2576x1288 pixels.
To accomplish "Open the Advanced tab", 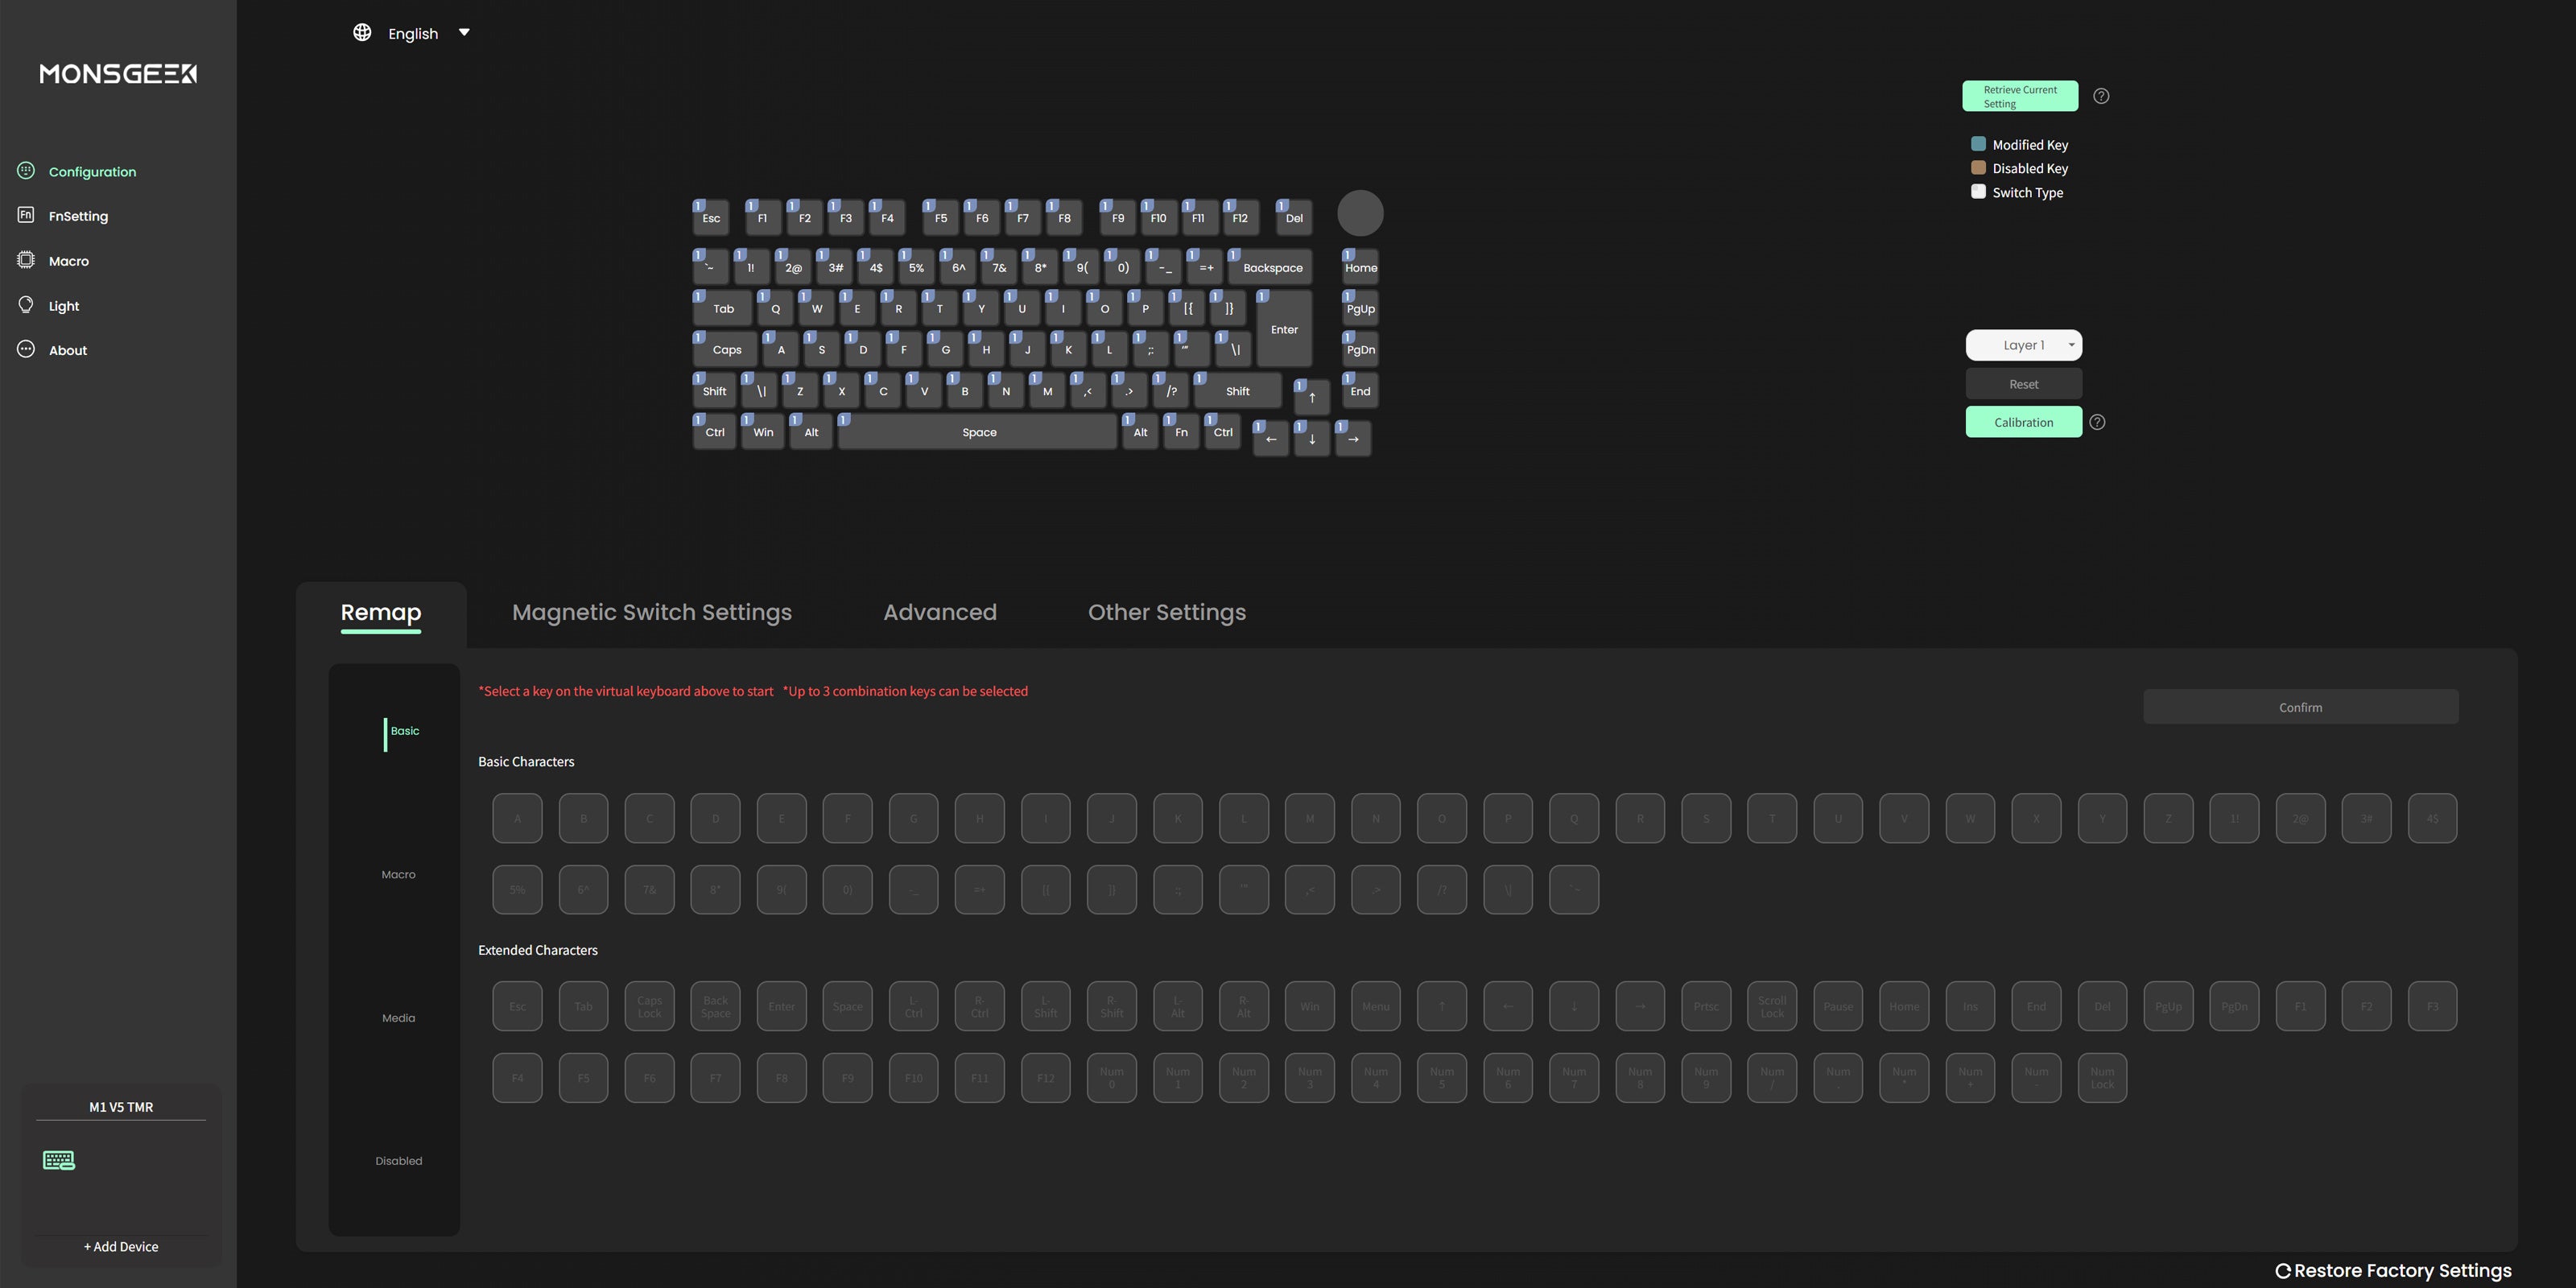I will pos(939,612).
